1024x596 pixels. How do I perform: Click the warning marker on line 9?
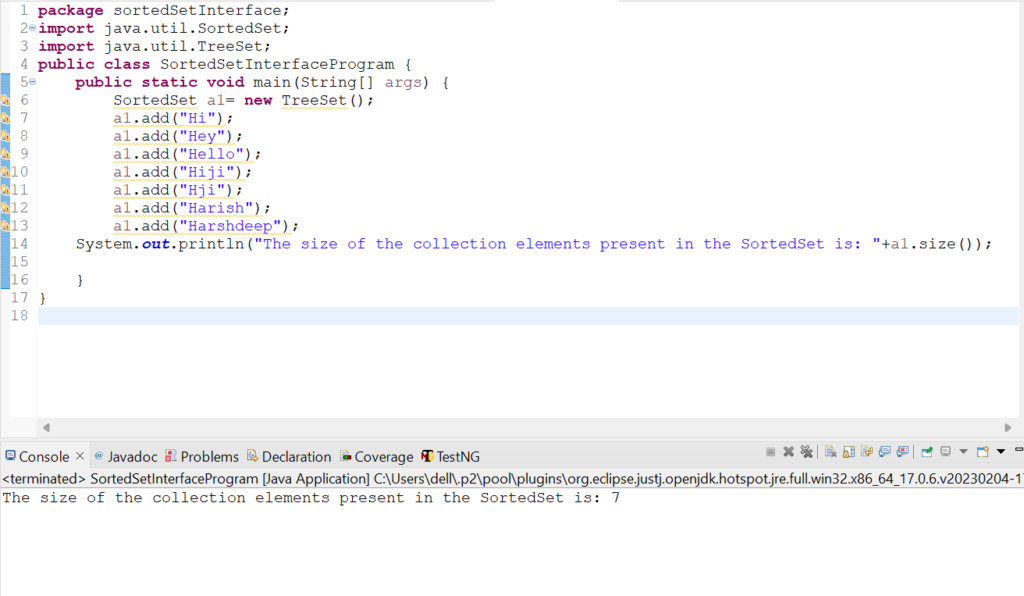(x=5, y=154)
